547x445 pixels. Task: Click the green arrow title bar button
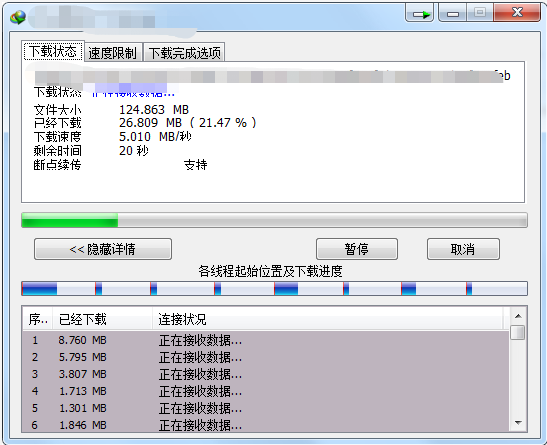coord(420,13)
